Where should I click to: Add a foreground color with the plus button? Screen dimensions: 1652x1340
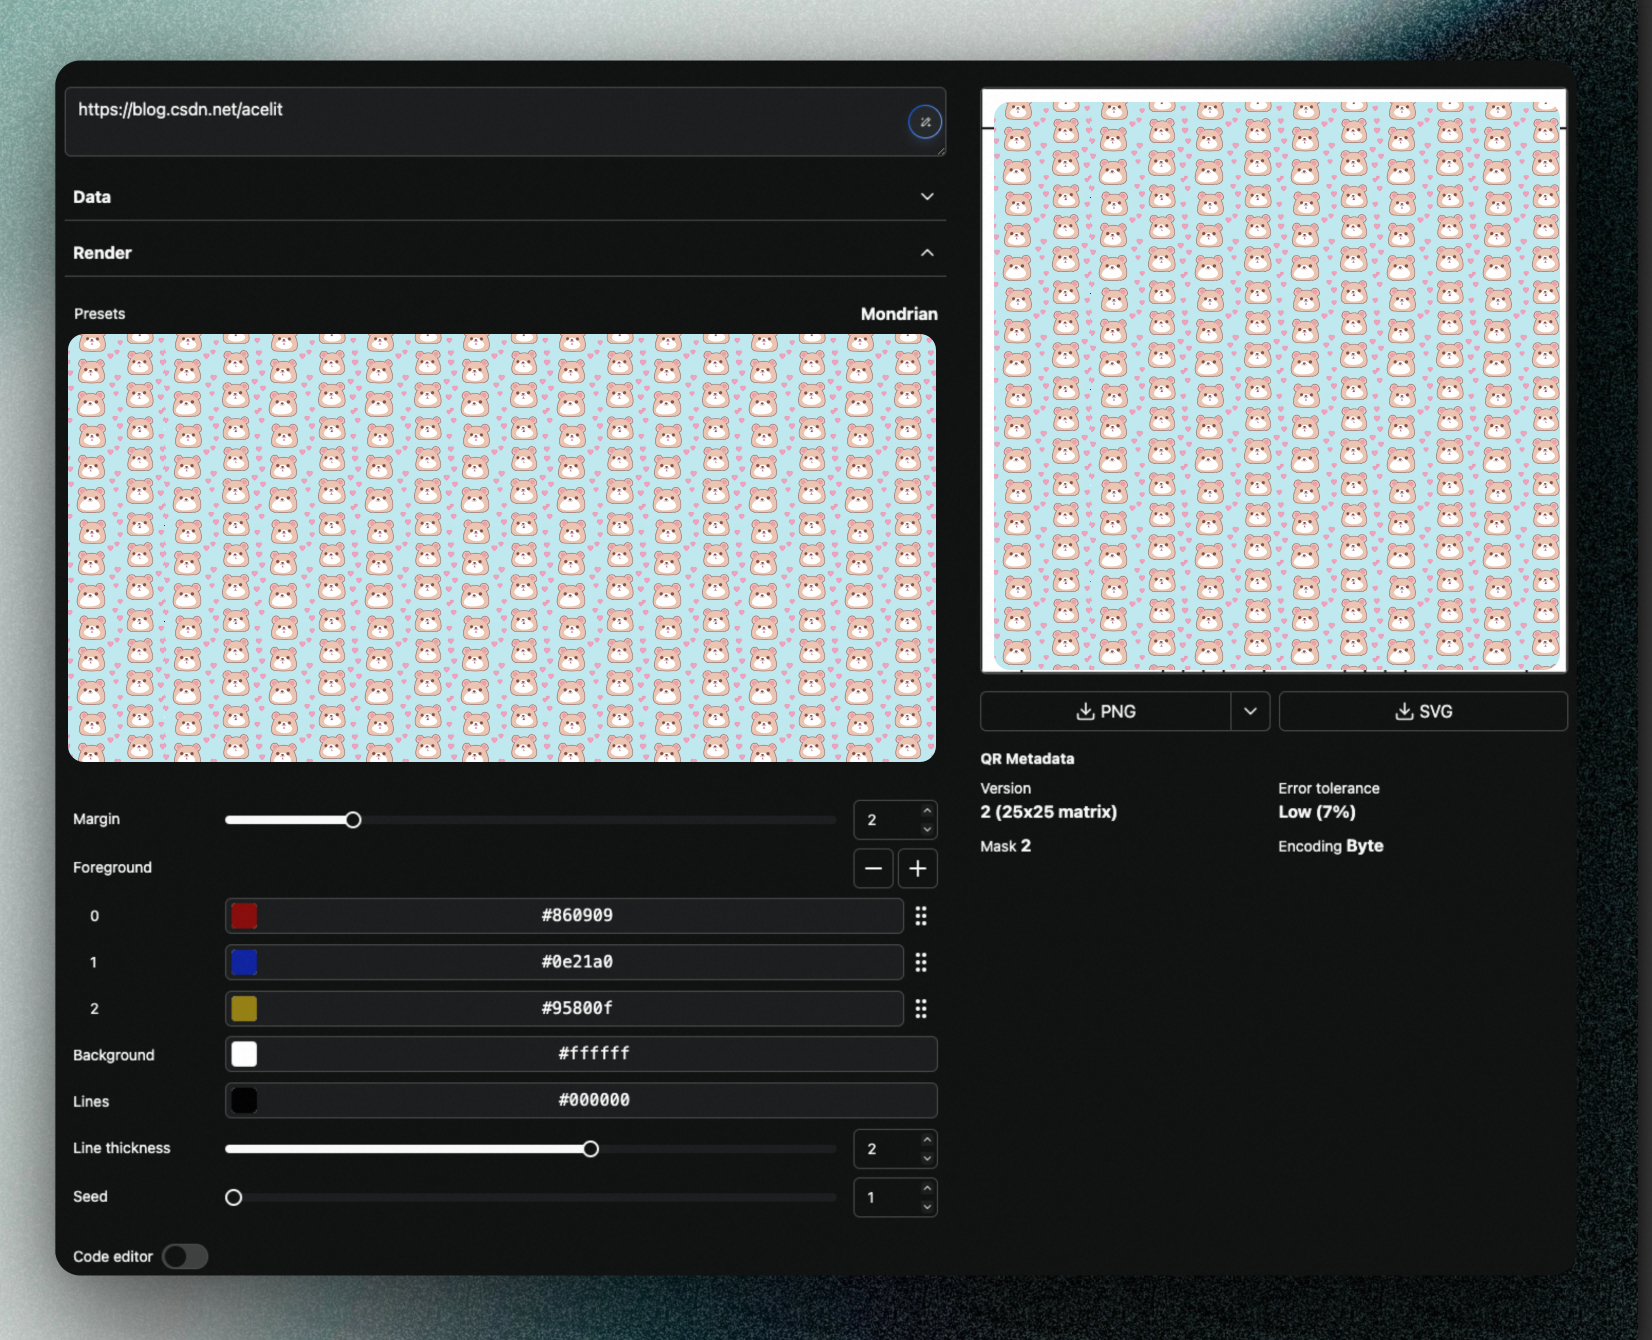(x=918, y=868)
